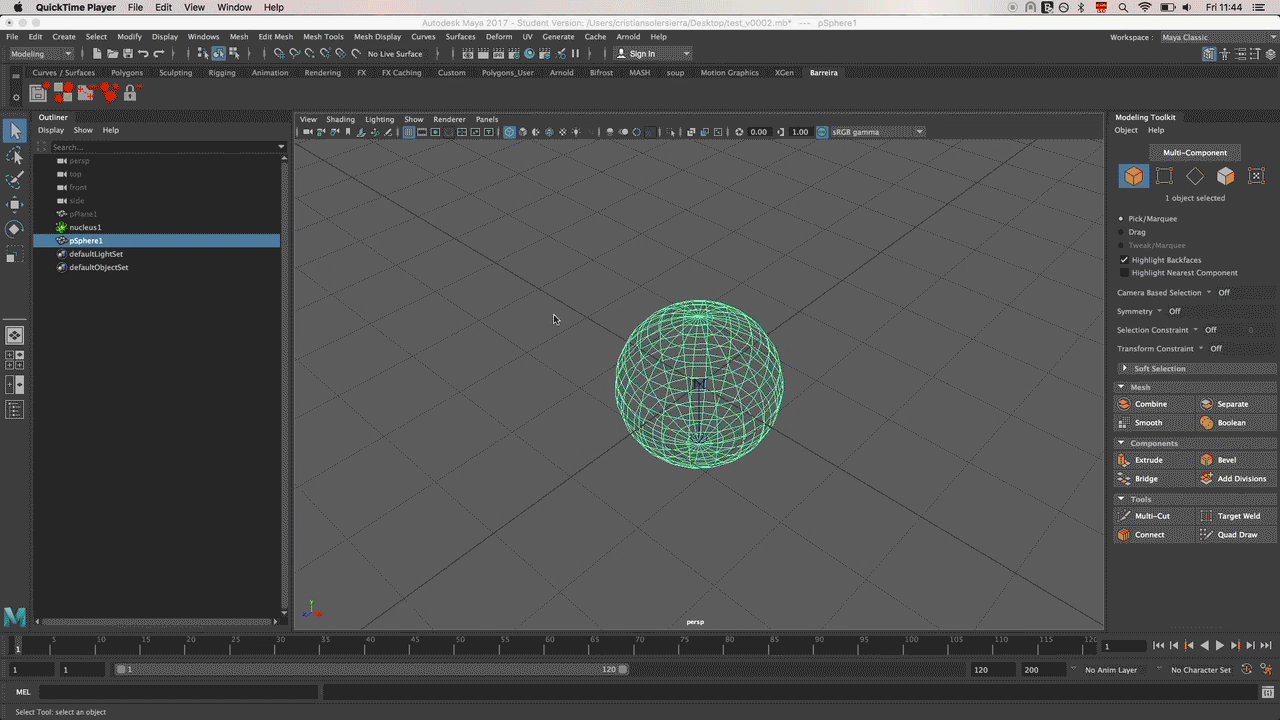Viewport: 1280px width, 720px height.
Task: Activate the Rotate tool in toolbox
Action: tap(15, 229)
